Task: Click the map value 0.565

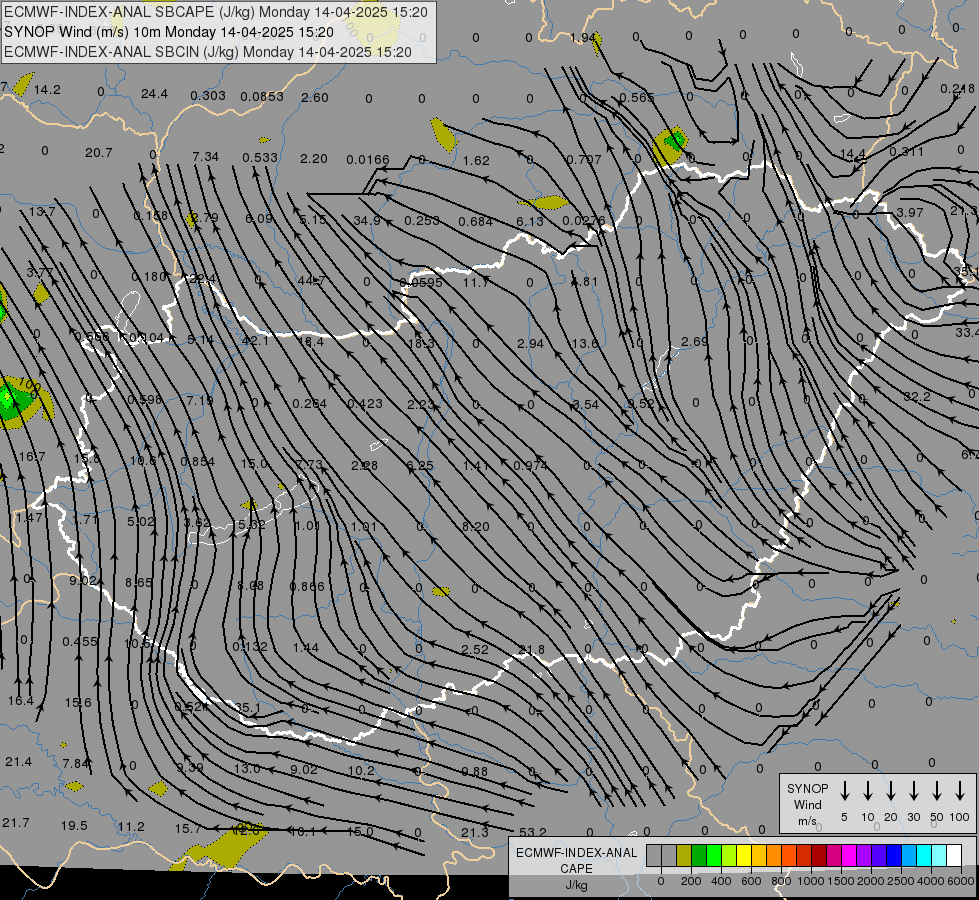Action: click(637, 97)
